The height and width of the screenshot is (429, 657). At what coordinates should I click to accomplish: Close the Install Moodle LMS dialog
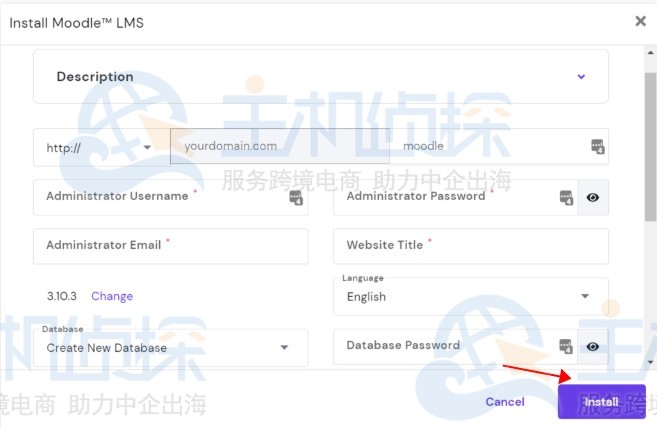point(640,21)
